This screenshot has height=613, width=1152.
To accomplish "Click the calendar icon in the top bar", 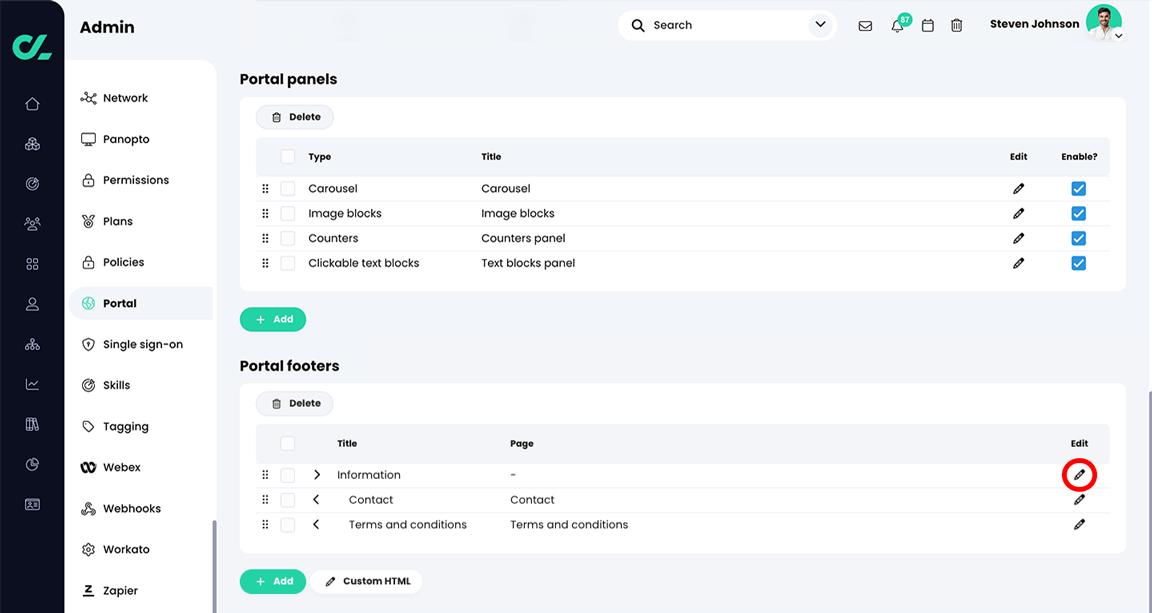I will (x=927, y=25).
